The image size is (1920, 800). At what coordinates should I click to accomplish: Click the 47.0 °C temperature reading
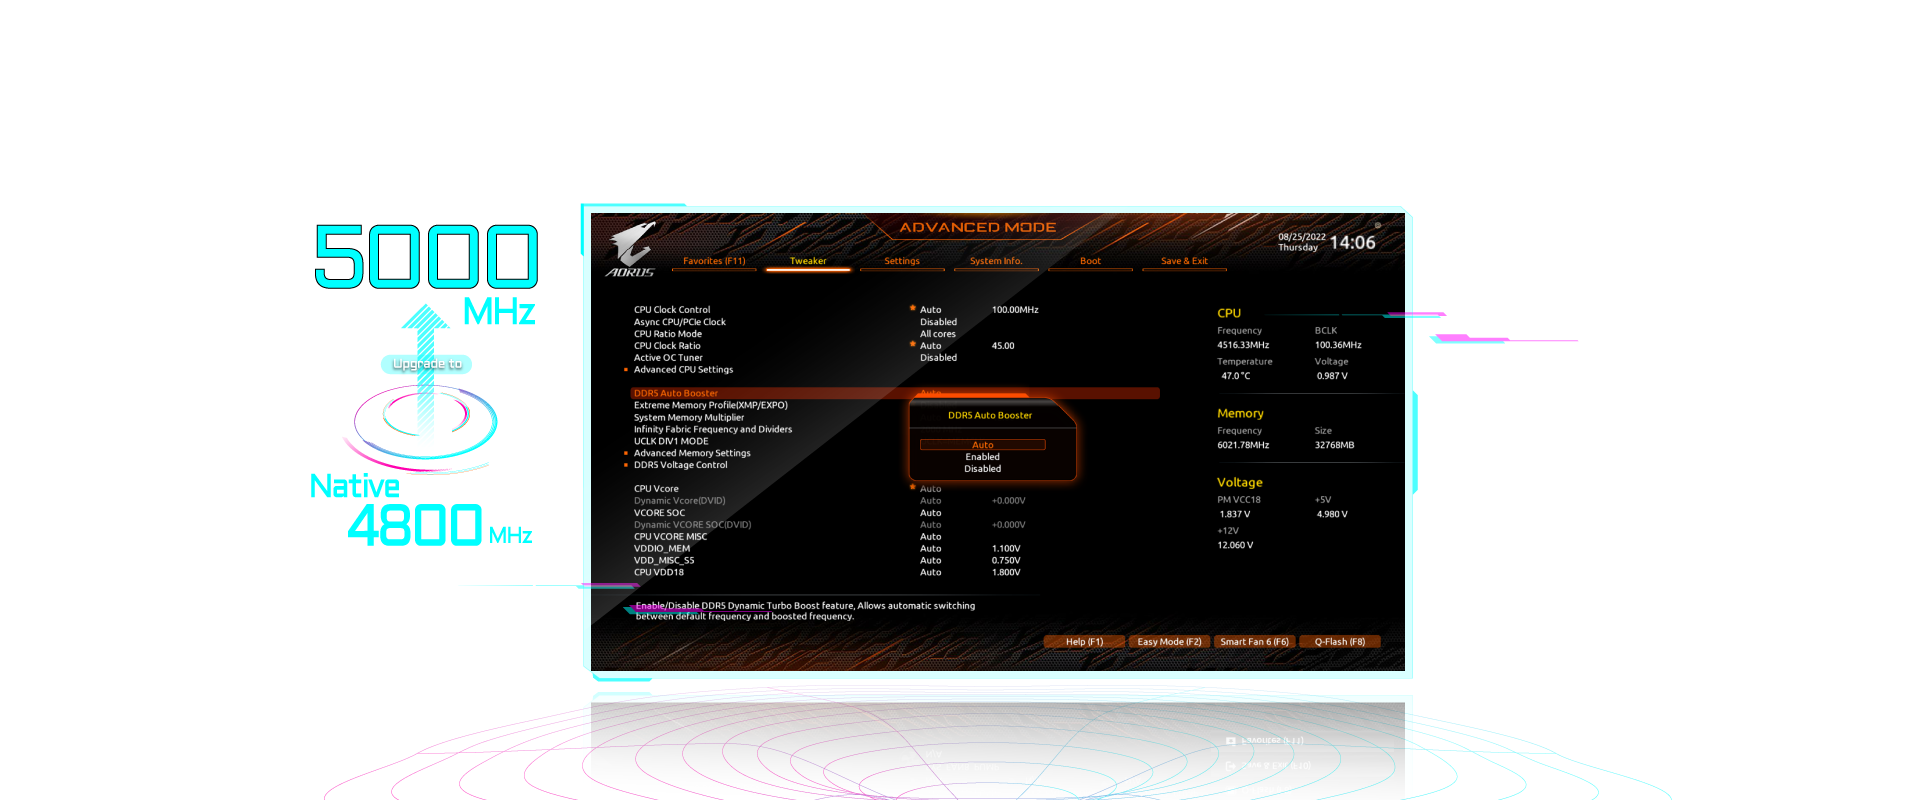pos(1236,376)
